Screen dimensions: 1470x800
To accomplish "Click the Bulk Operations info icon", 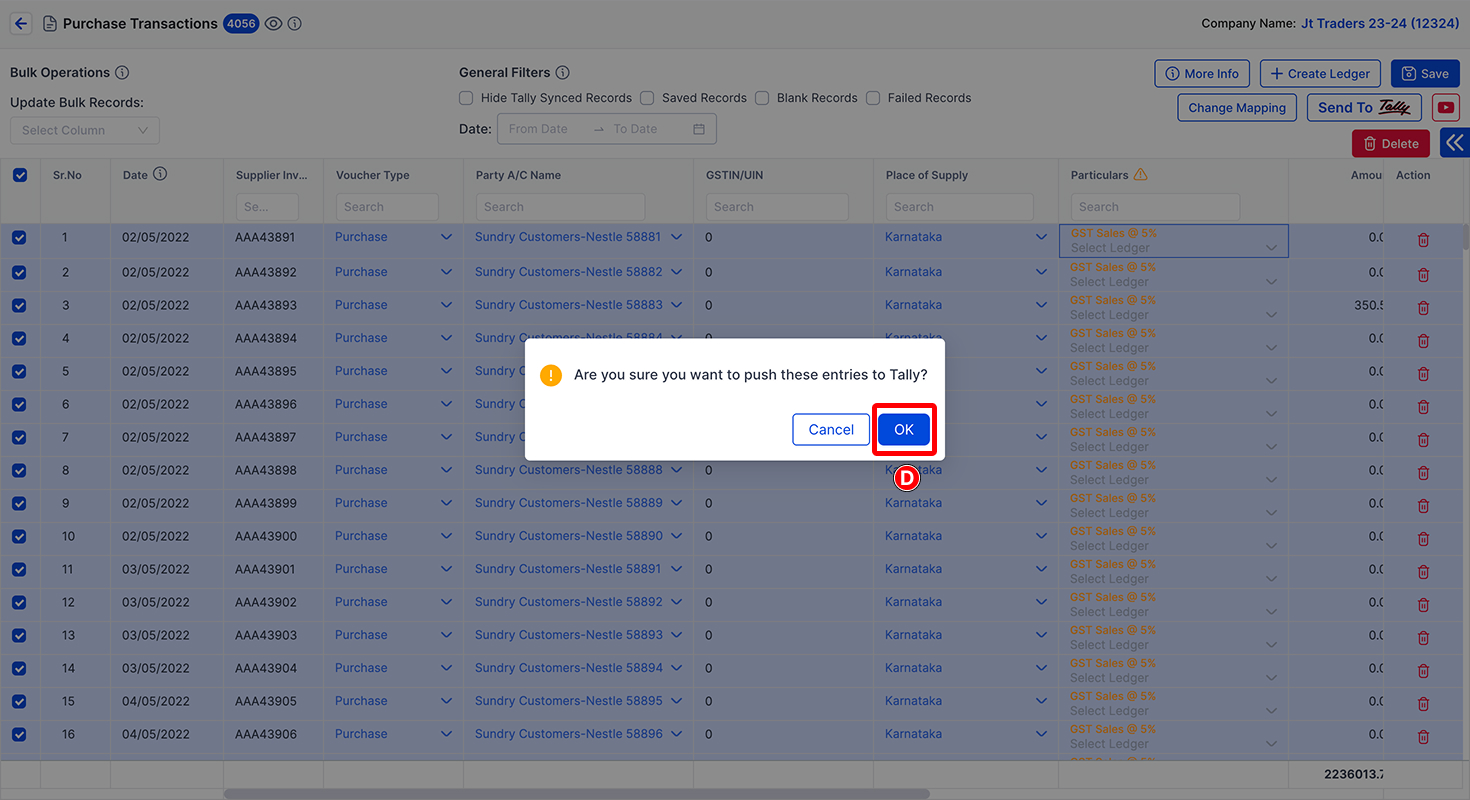I will pyautogui.click(x=122, y=73).
